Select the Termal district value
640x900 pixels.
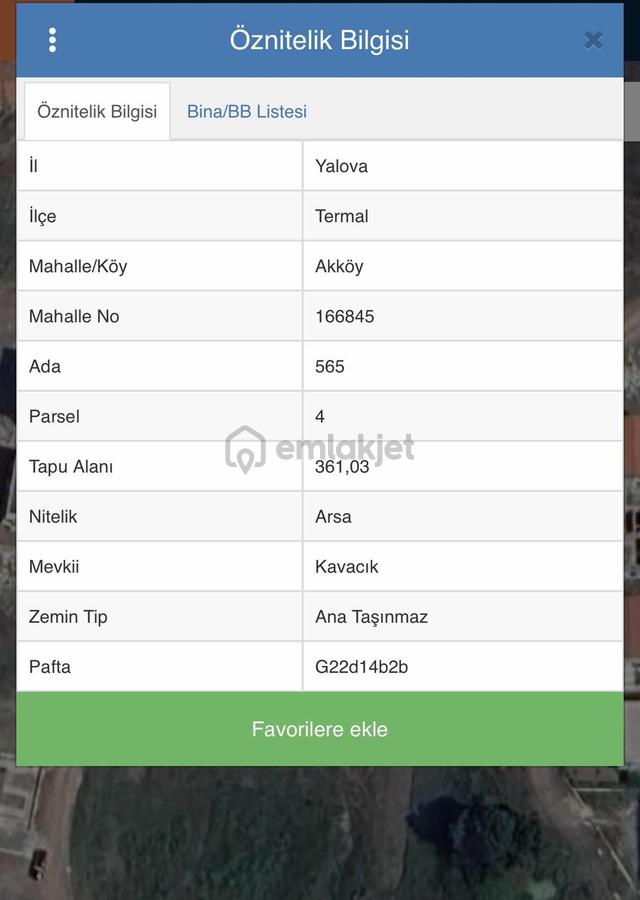click(342, 216)
